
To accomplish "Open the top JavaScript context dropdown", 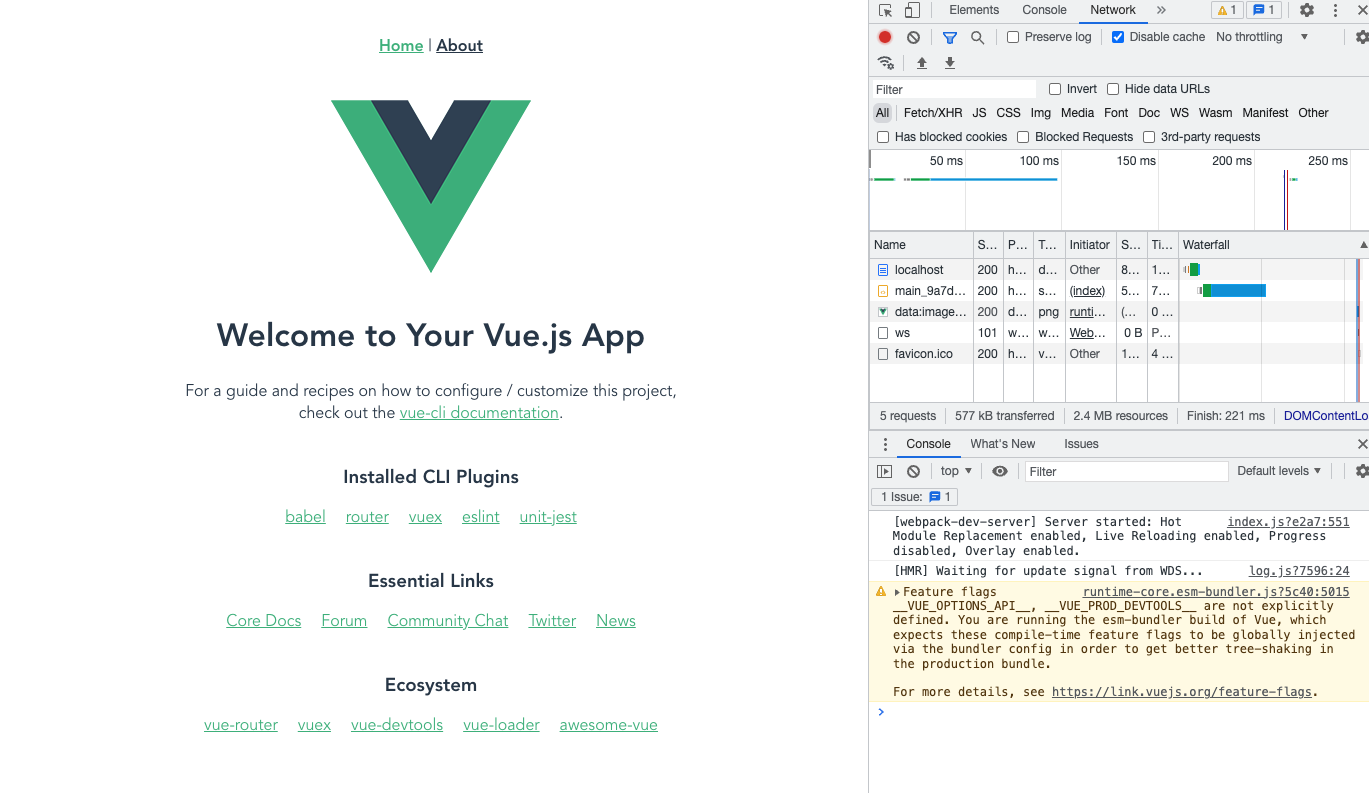I will pyautogui.click(x=956, y=471).
